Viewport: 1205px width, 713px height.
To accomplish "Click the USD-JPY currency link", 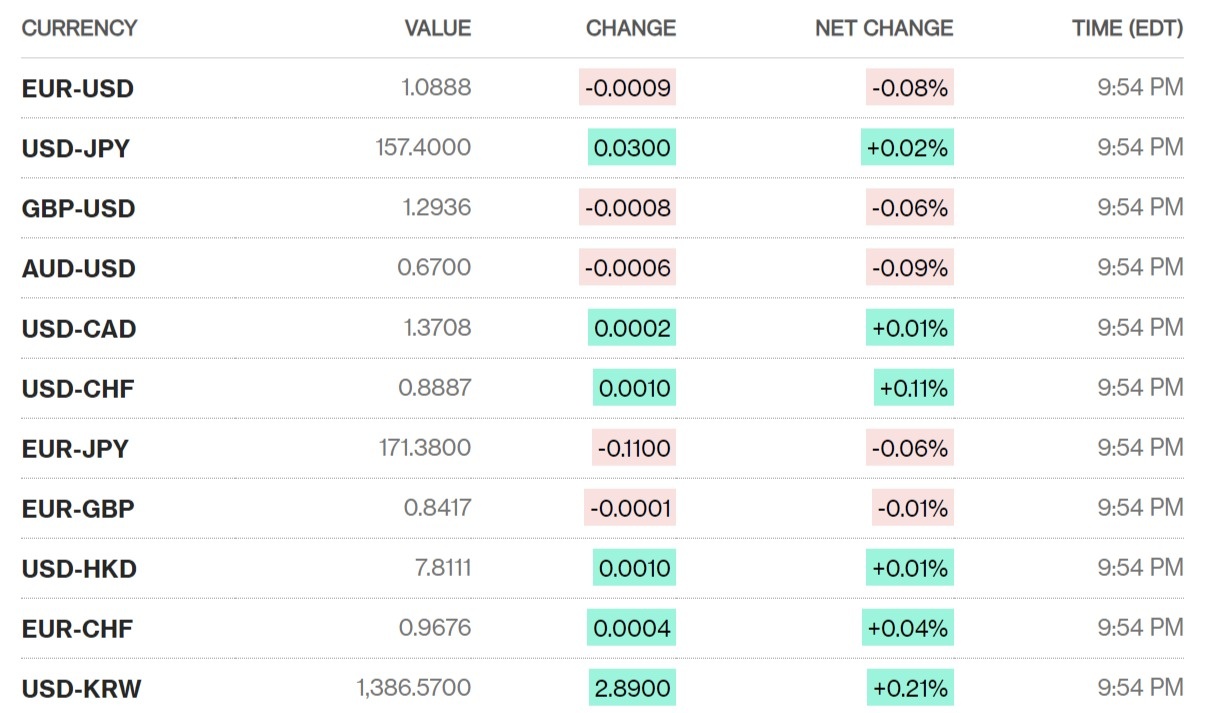I will tap(76, 148).
